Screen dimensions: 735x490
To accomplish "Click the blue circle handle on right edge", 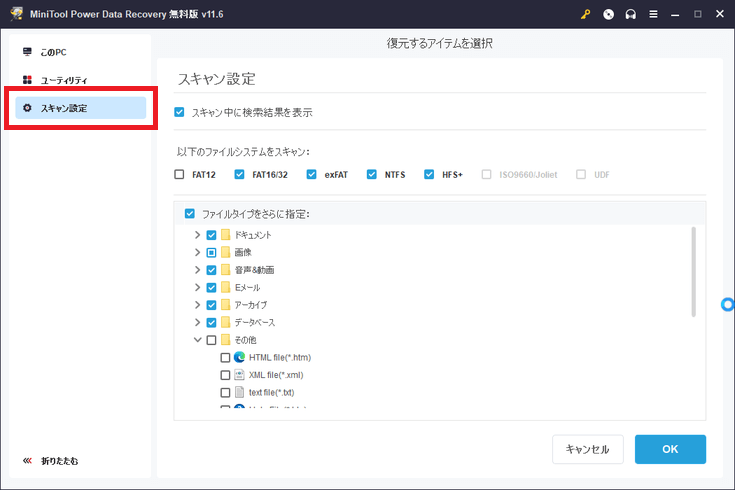I will pyautogui.click(x=728, y=304).
